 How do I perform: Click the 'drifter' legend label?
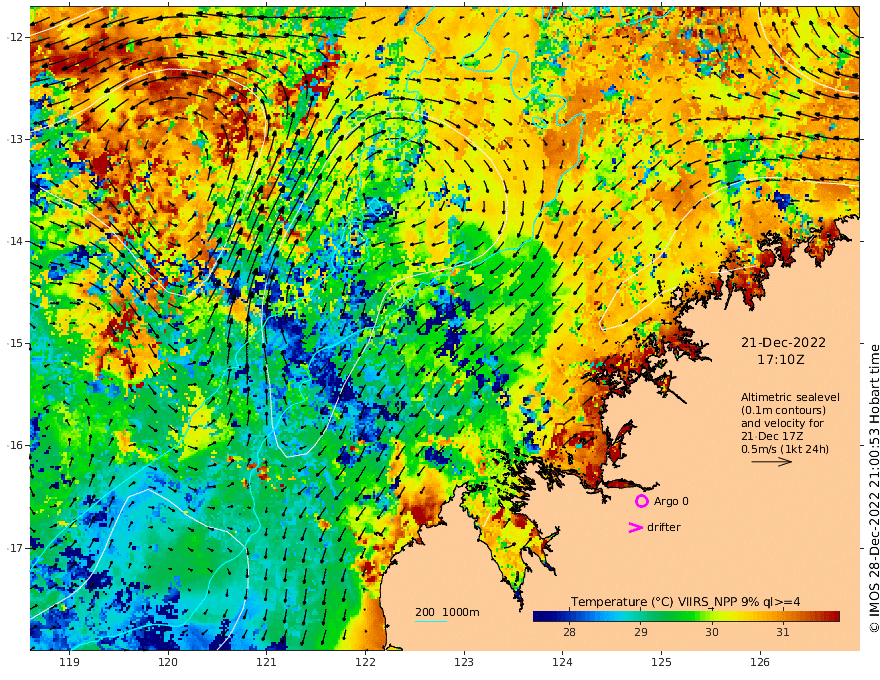click(x=664, y=527)
